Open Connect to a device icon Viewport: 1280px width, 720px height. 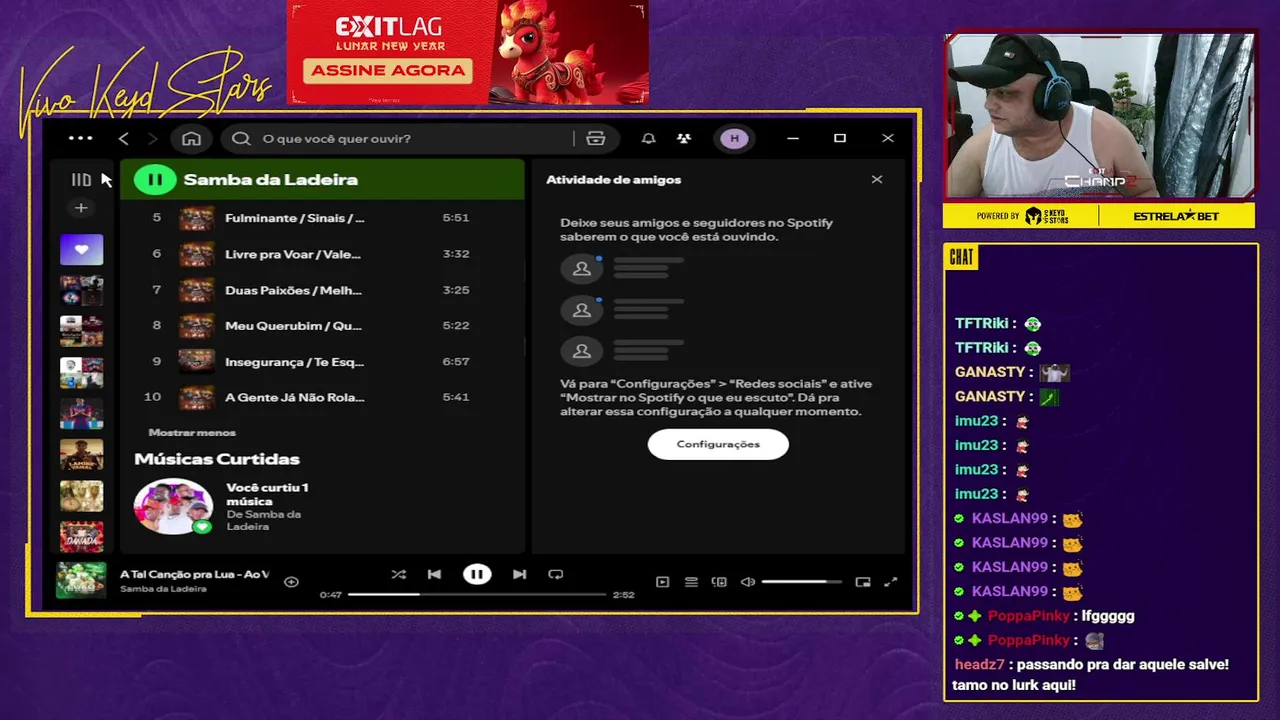[x=719, y=581]
